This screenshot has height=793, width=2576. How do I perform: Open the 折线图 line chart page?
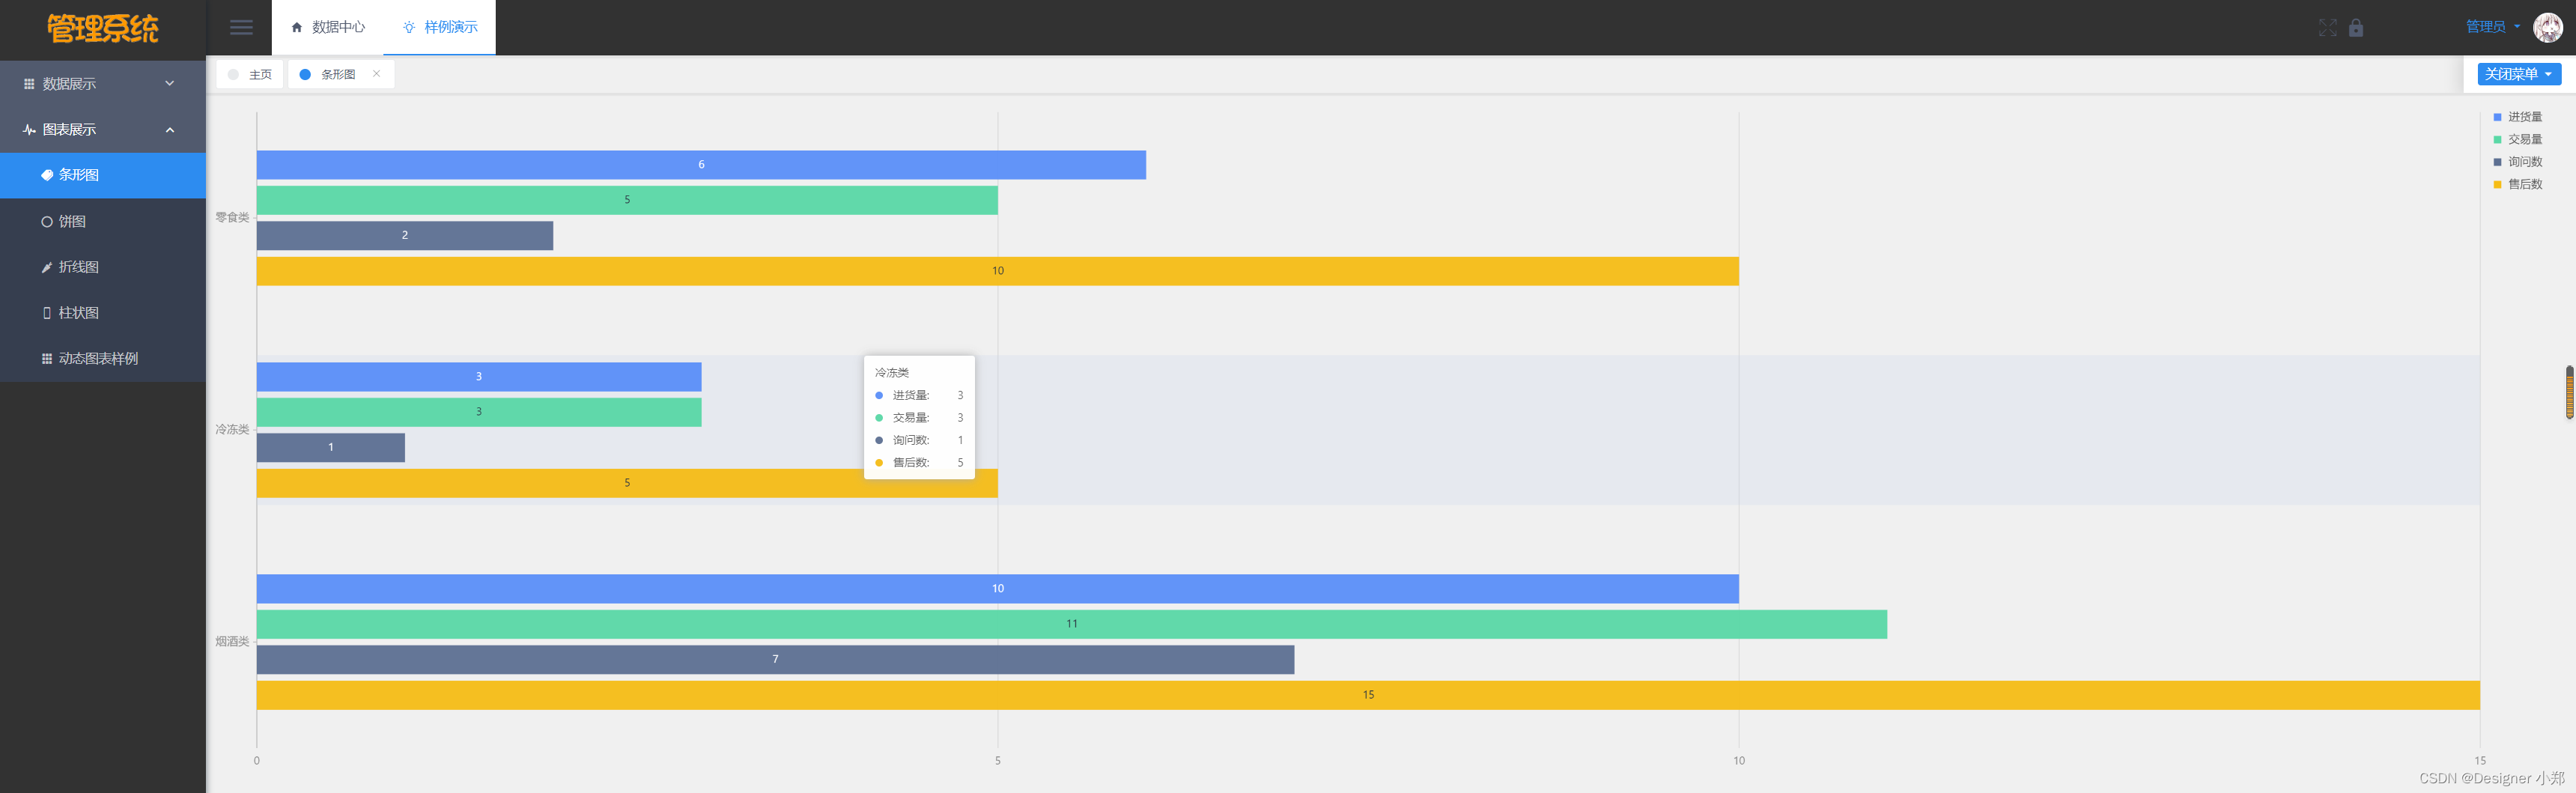78,267
